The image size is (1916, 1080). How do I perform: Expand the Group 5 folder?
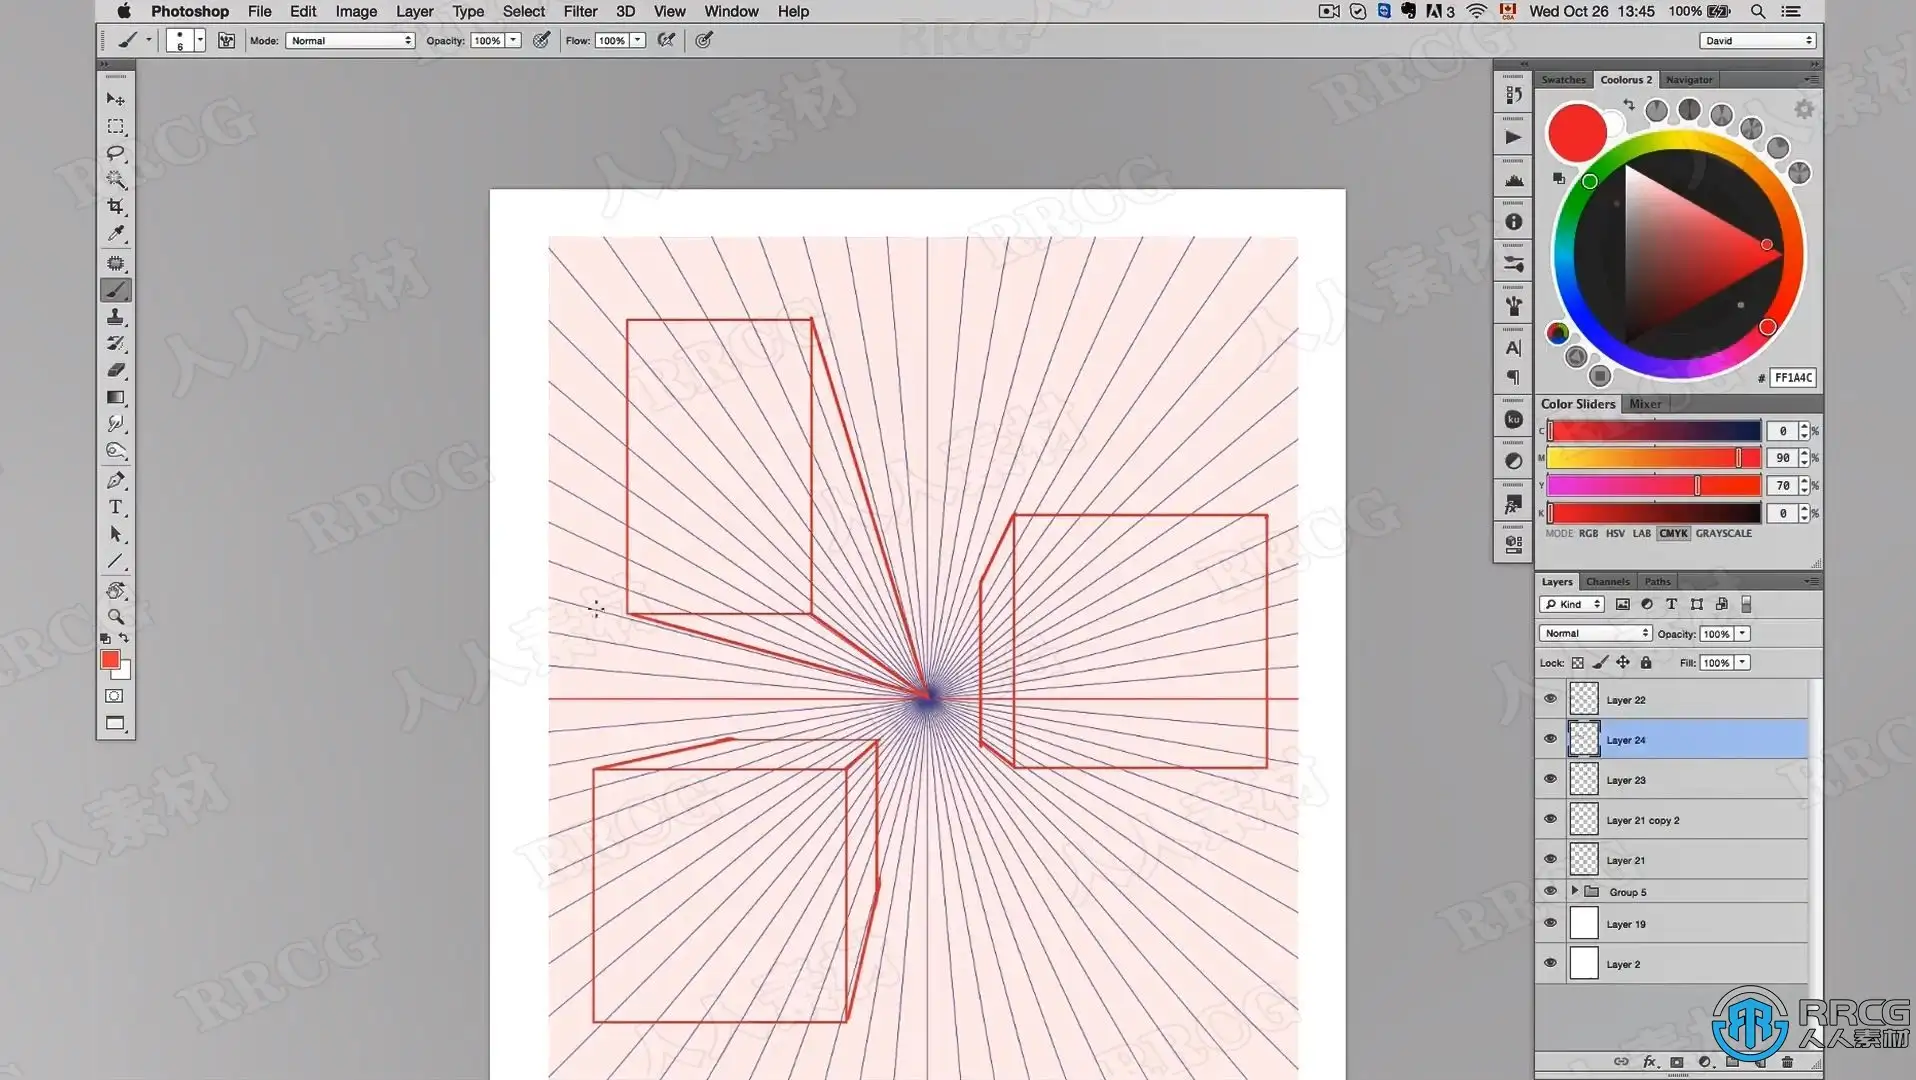[1575, 890]
